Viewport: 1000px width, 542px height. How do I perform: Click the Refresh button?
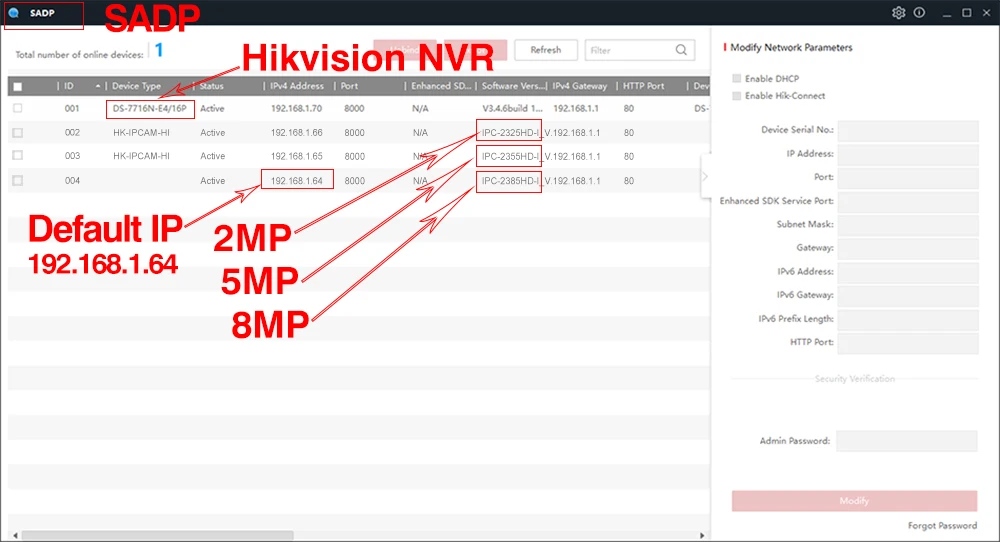click(546, 50)
